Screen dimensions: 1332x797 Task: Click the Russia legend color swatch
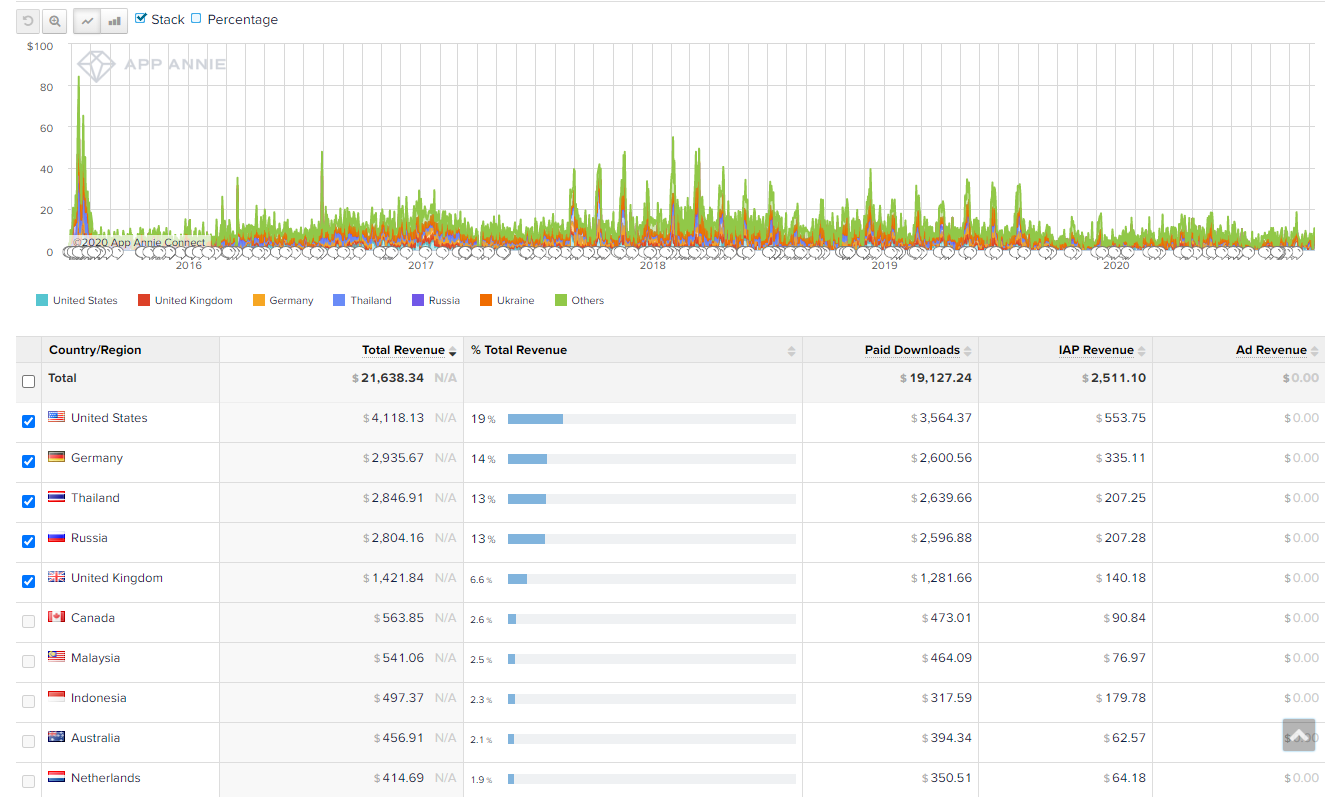(x=418, y=300)
